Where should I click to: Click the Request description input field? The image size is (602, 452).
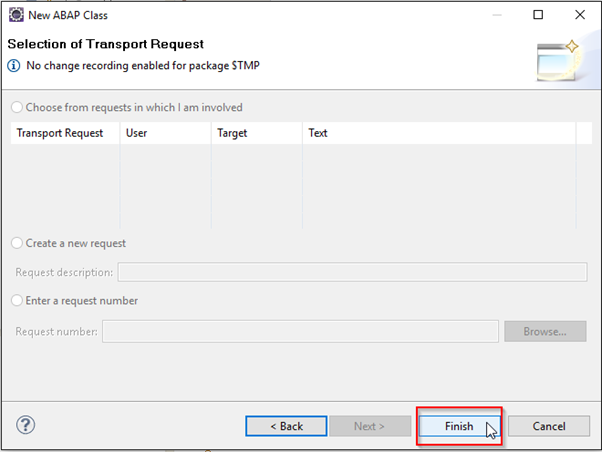click(352, 272)
